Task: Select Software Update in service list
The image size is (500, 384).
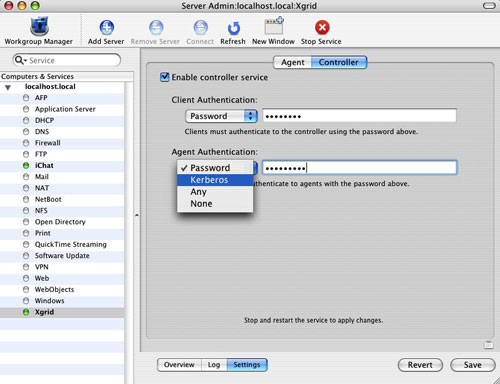Action: point(62,256)
